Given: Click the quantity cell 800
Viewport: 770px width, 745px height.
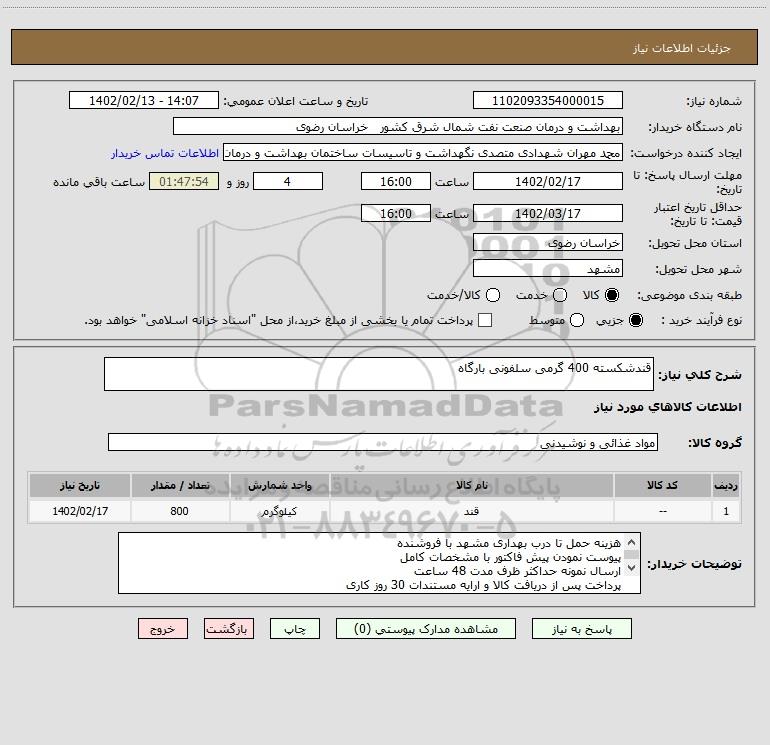Looking at the screenshot, I should point(180,511).
